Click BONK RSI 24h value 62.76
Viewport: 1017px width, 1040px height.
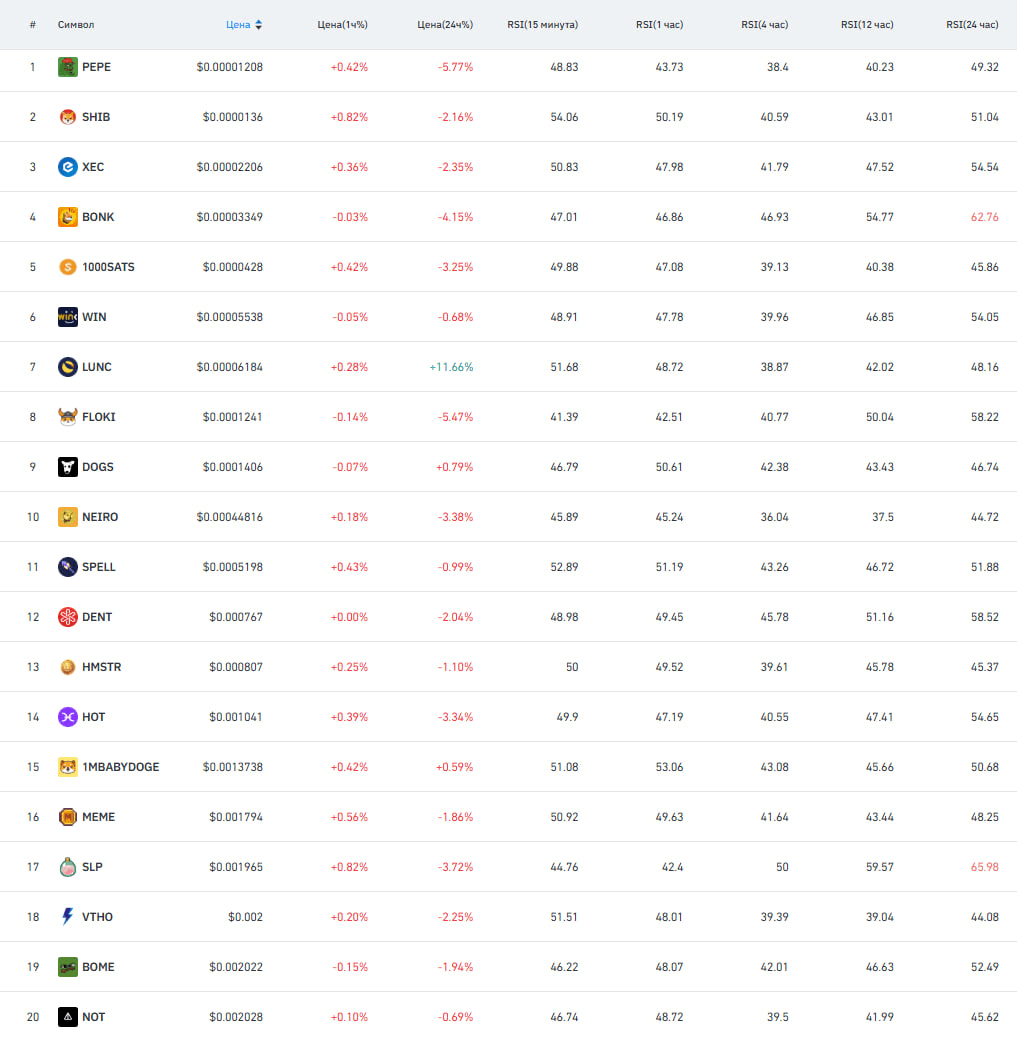click(x=984, y=217)
